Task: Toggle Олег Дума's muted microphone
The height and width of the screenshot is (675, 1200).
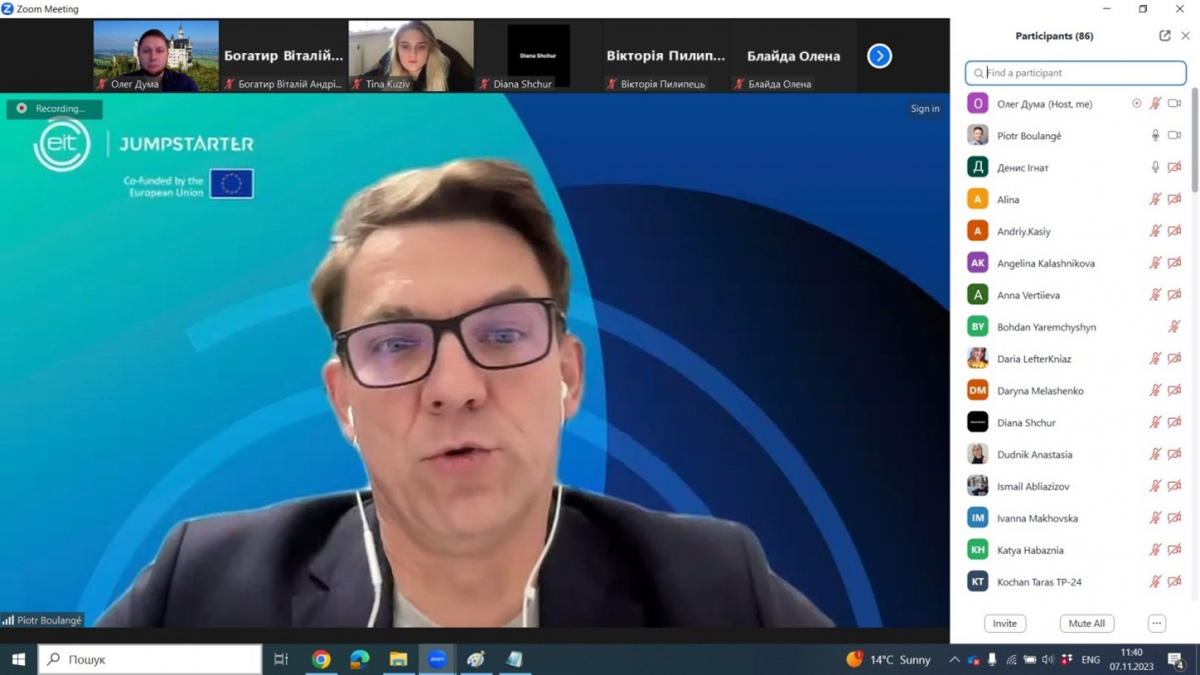Action: pyautogui.click(x=1155, y=104)
